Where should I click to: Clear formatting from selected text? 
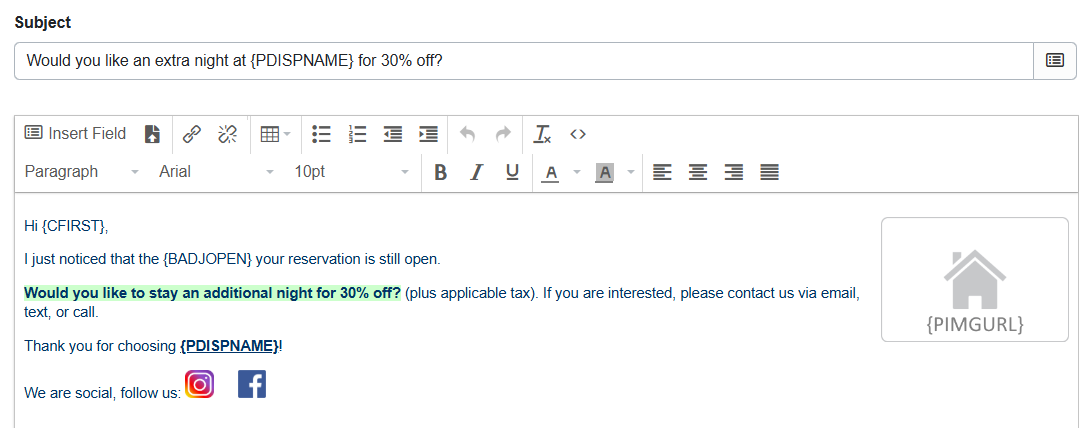point(542,134)
